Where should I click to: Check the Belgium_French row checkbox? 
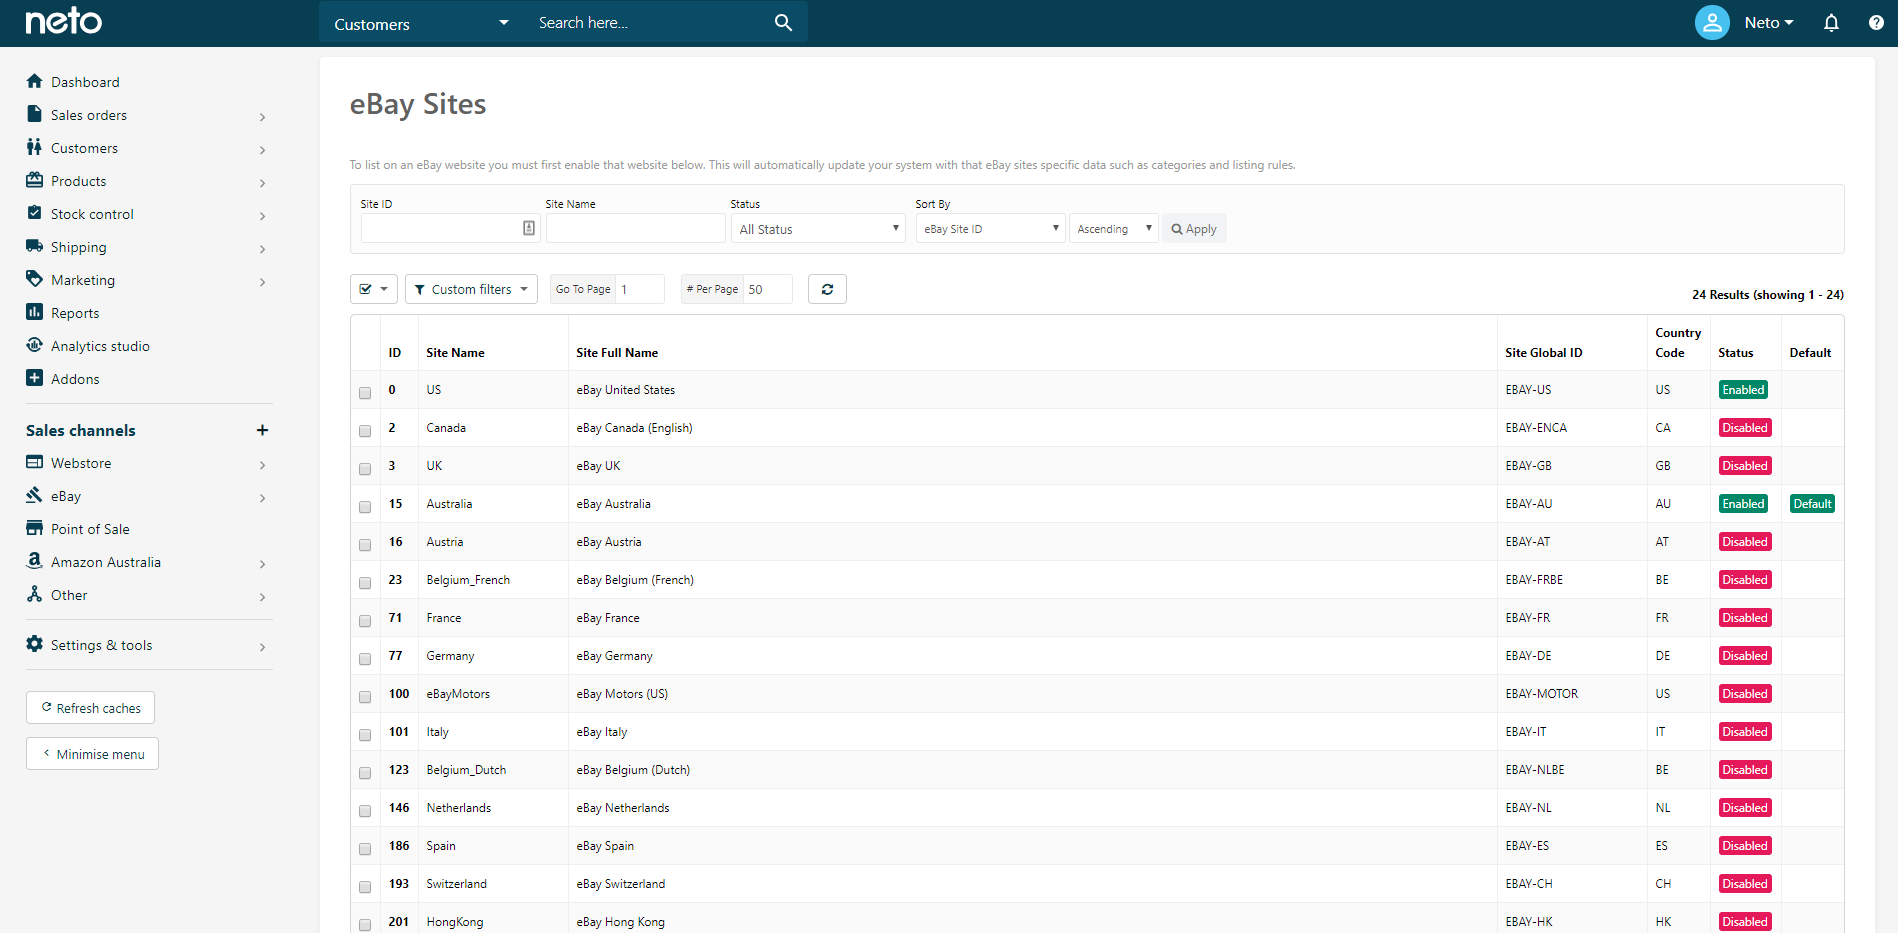(365, 583)
